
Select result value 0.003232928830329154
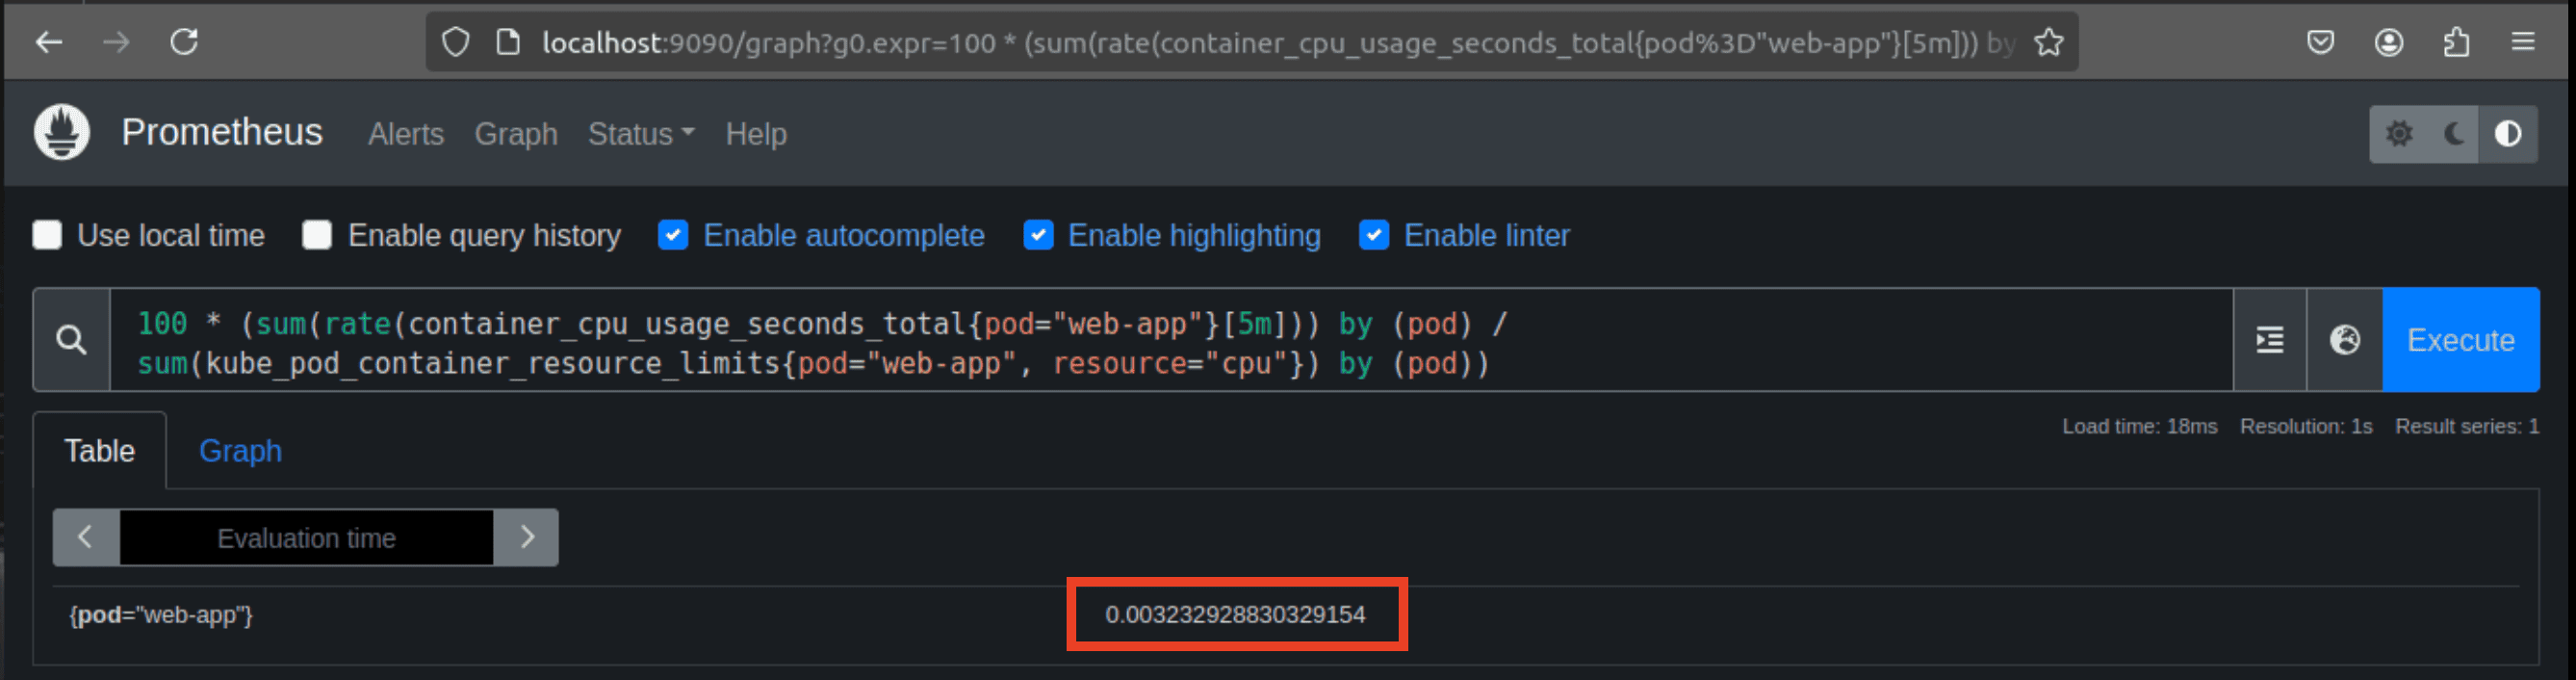[1235, 615]
